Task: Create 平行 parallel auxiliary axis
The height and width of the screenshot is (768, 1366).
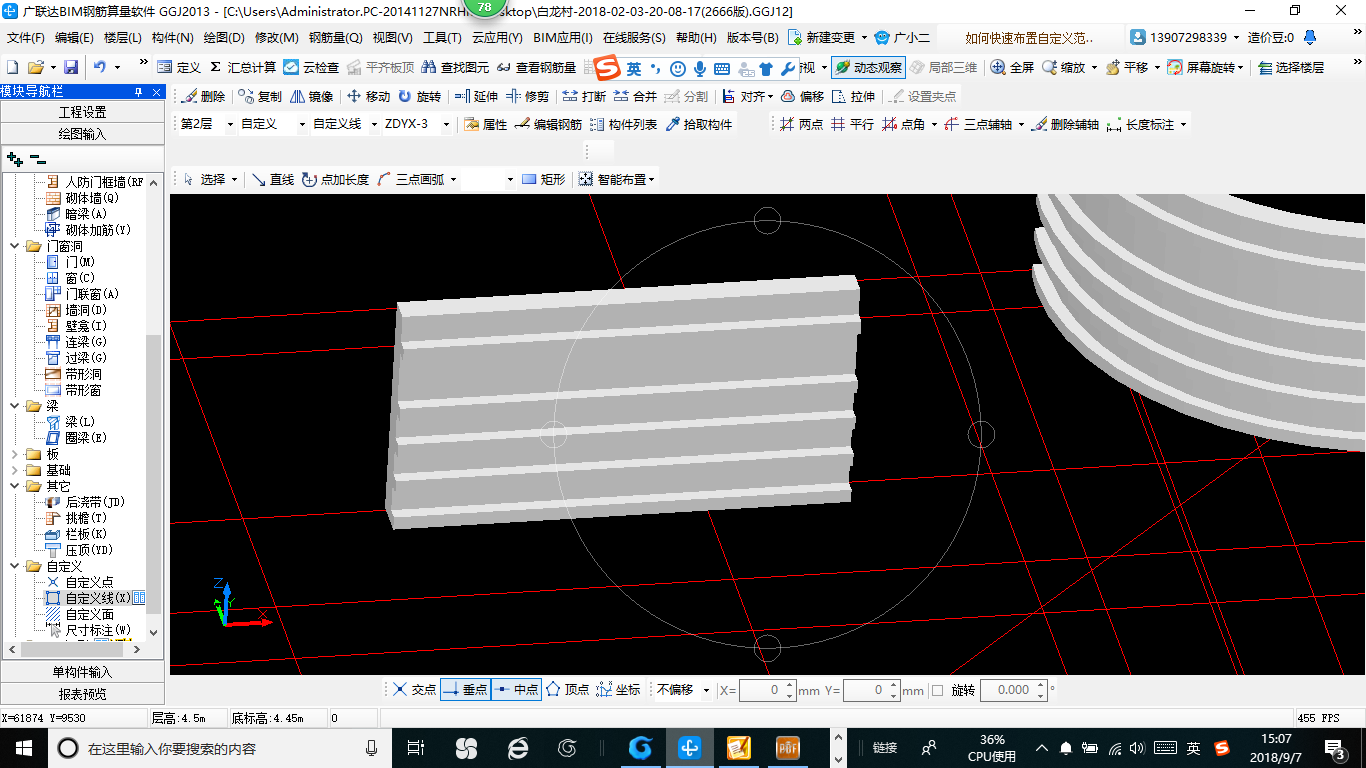Action: click(852, 125)
